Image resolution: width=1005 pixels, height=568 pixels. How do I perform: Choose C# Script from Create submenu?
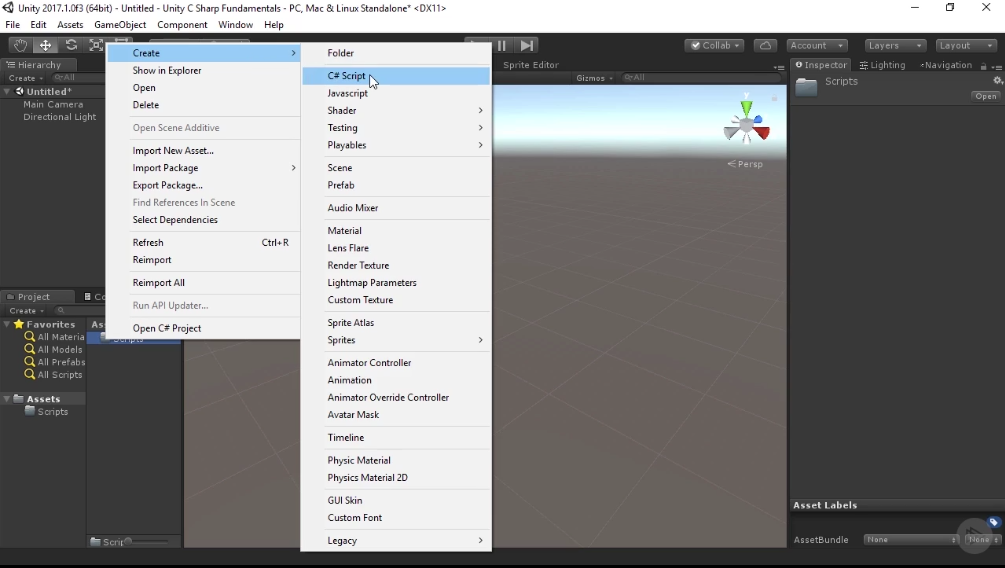[x=396, y=76]
